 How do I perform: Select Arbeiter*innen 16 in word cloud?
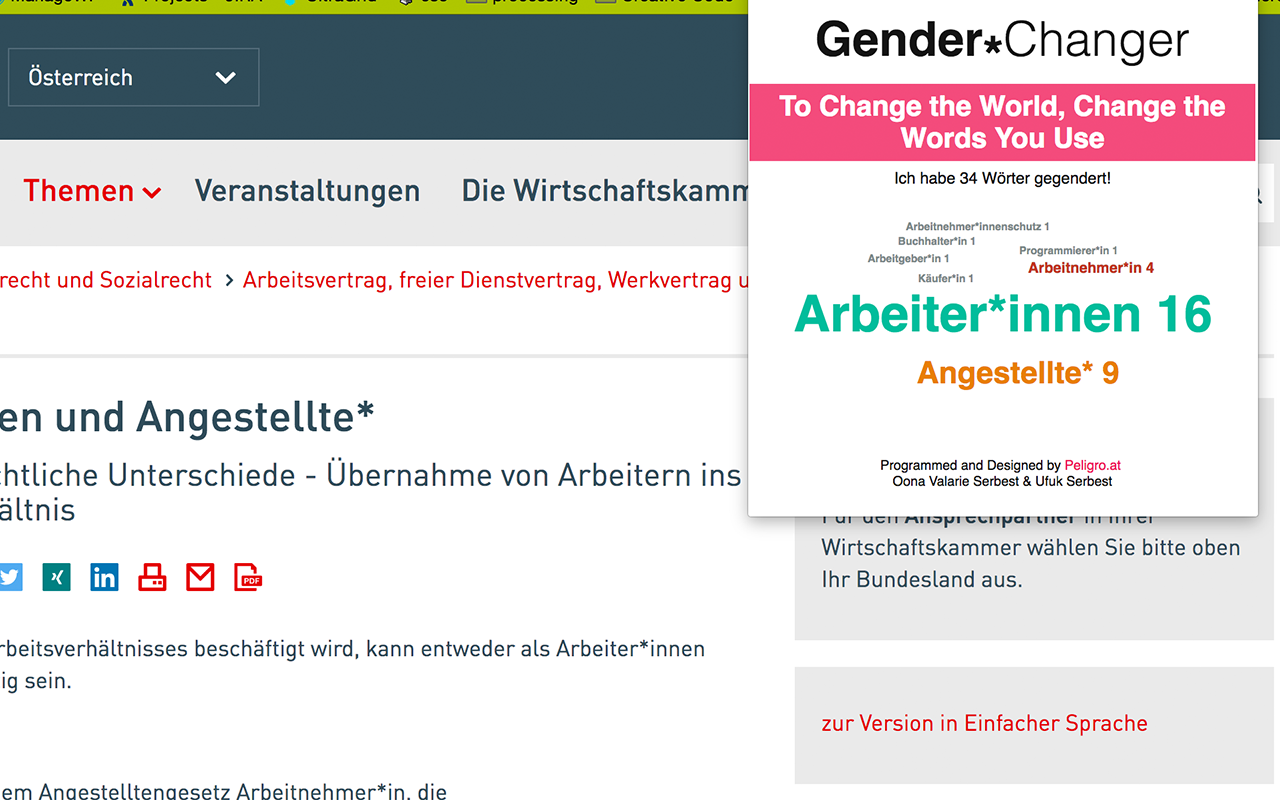click(x=1003, y=314)
